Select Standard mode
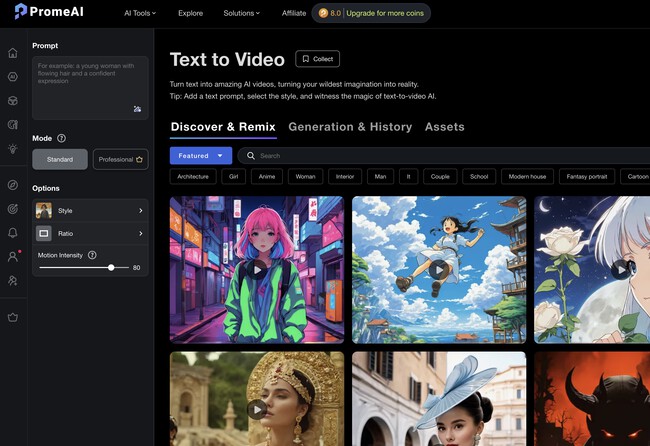This screenshot has height=446, width=650. 60,159
